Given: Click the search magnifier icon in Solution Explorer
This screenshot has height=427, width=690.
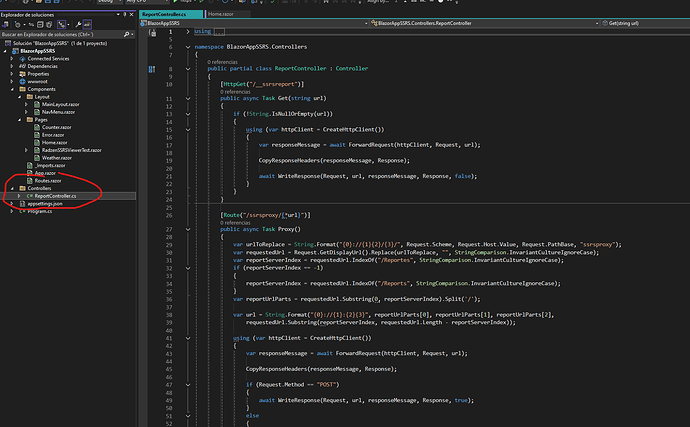Looking at the screenshot, I should [x=126, y=34].
